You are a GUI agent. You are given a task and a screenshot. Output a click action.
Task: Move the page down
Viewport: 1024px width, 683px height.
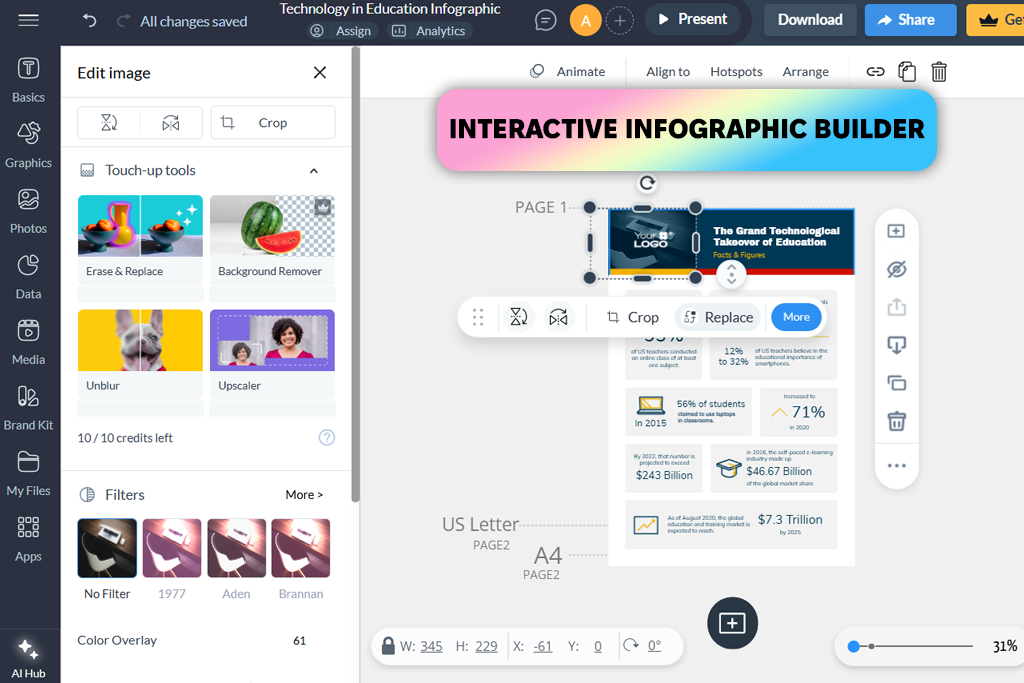click(x=896, y=345)
